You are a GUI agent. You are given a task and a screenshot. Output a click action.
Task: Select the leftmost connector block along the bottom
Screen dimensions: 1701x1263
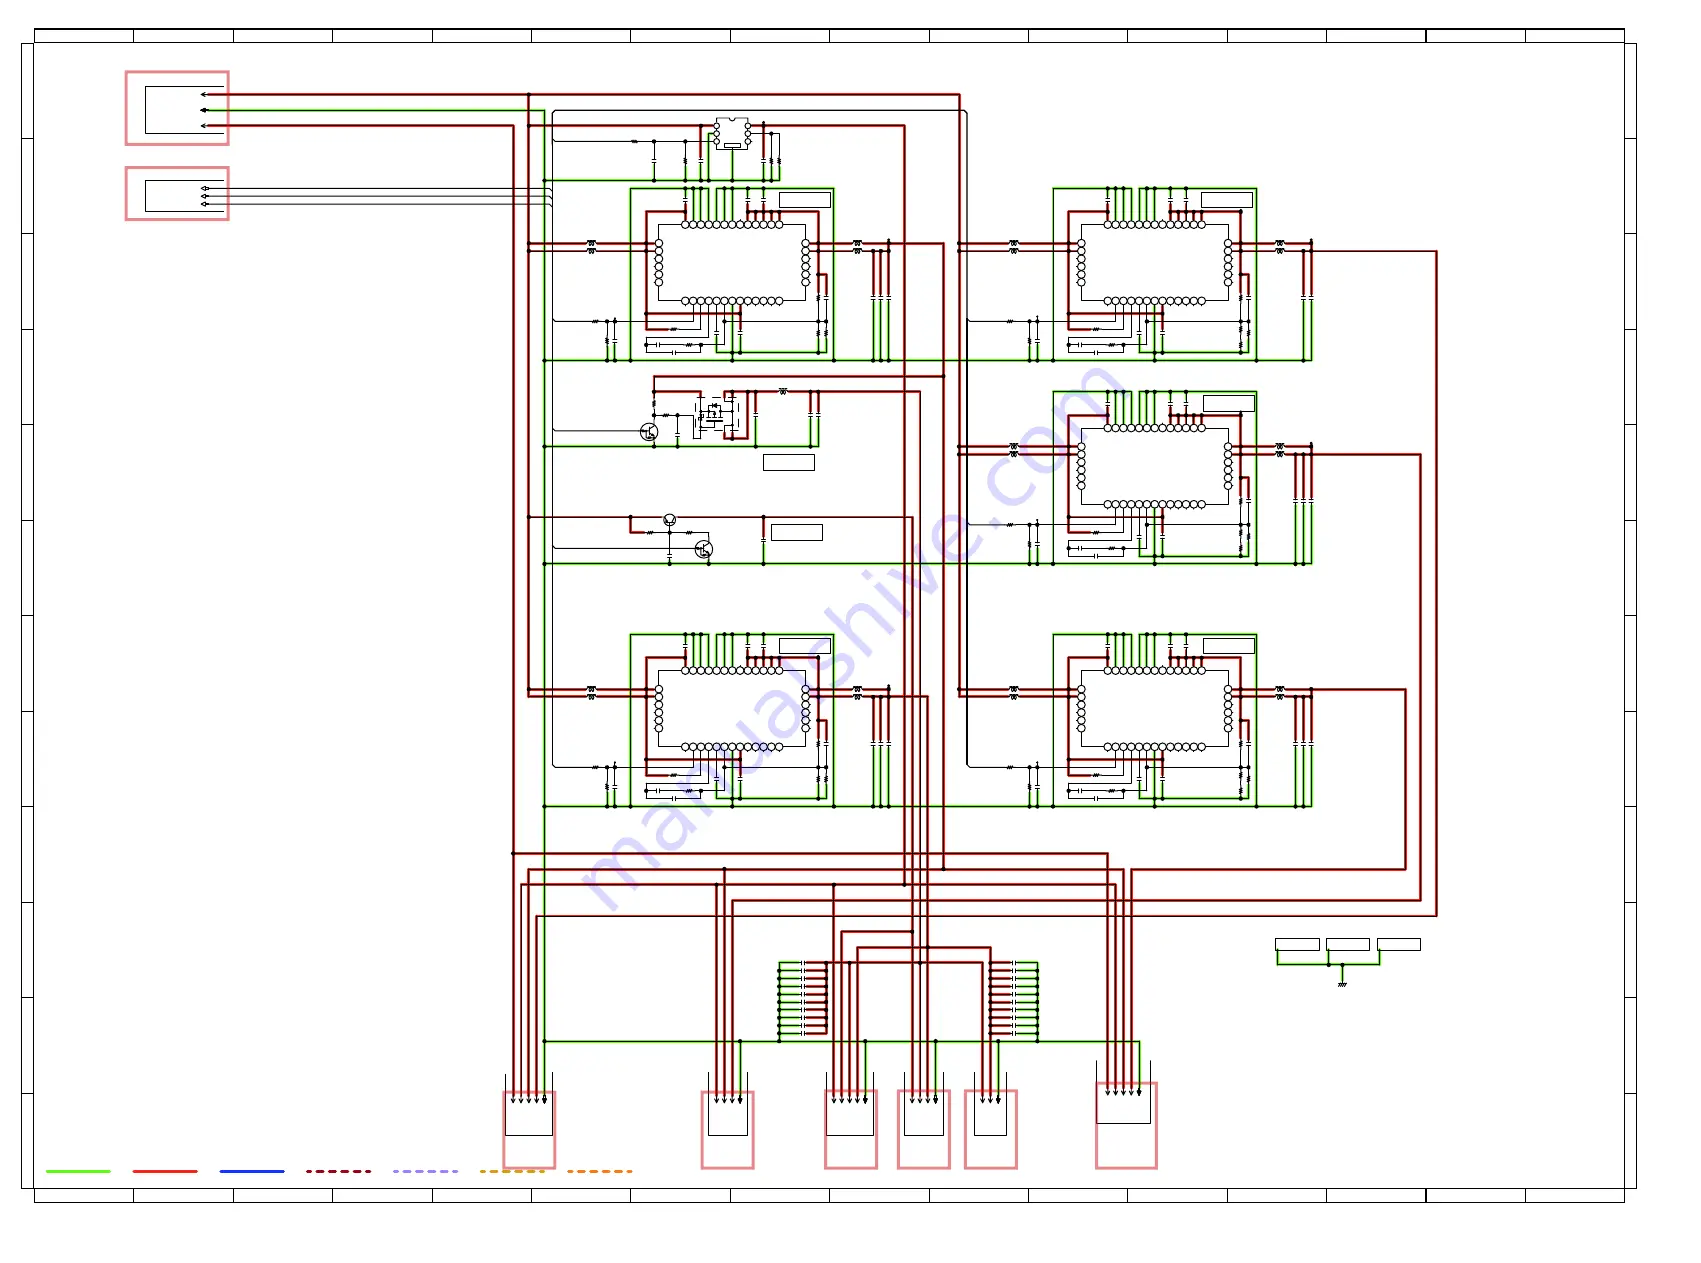[x=529, y=1129]
